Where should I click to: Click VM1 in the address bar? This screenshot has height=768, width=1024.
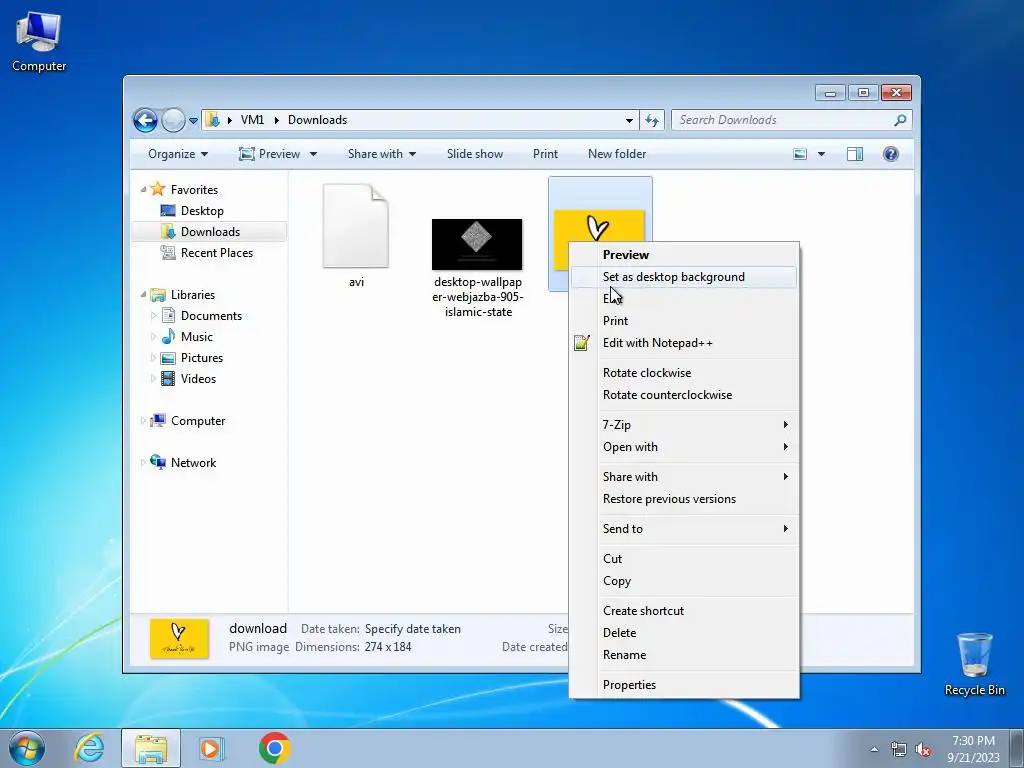coord(252,120)
